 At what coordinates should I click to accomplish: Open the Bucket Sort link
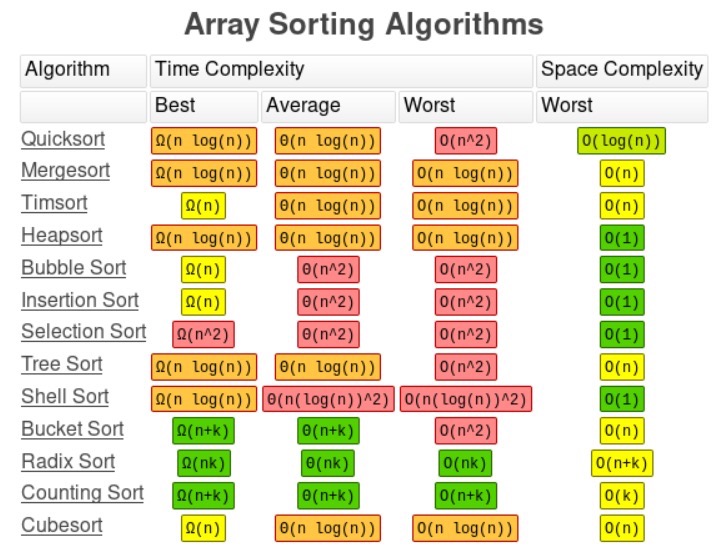click(72, 429)
